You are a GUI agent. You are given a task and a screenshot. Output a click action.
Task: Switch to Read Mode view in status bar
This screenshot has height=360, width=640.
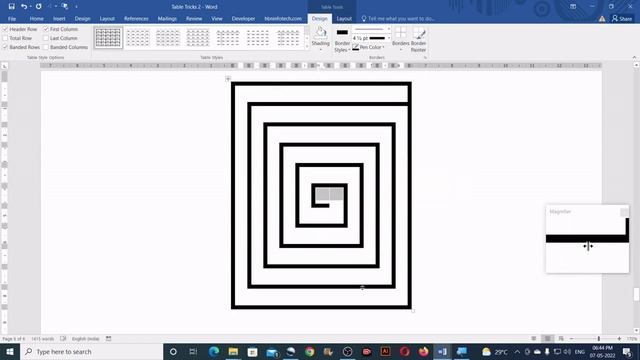(x=534, y=339)
